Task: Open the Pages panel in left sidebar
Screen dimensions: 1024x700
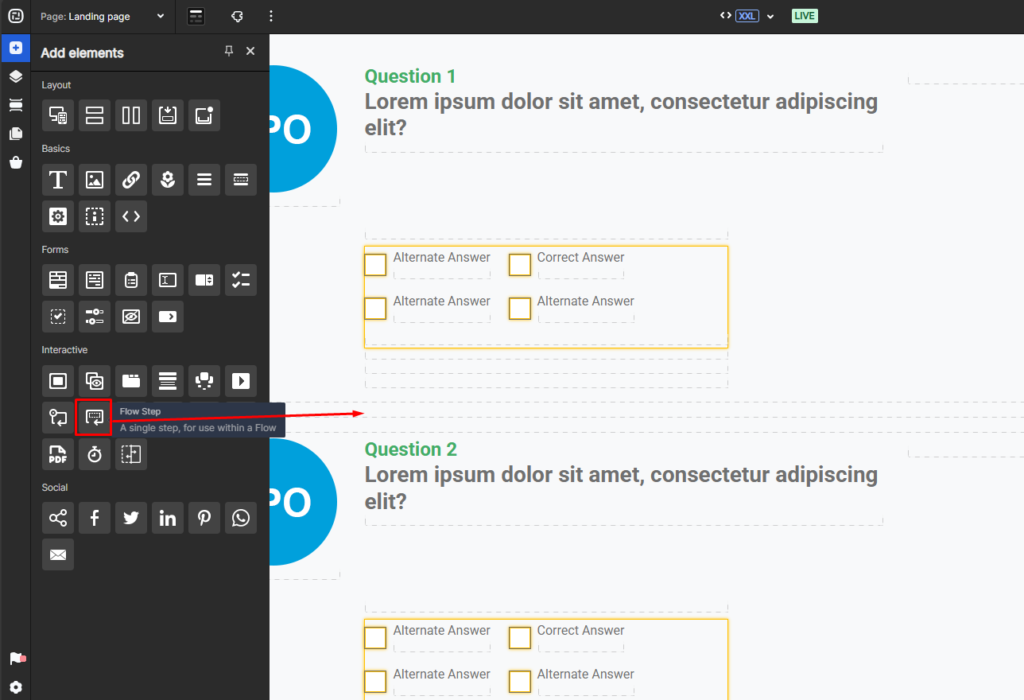Action: [16, 134]
